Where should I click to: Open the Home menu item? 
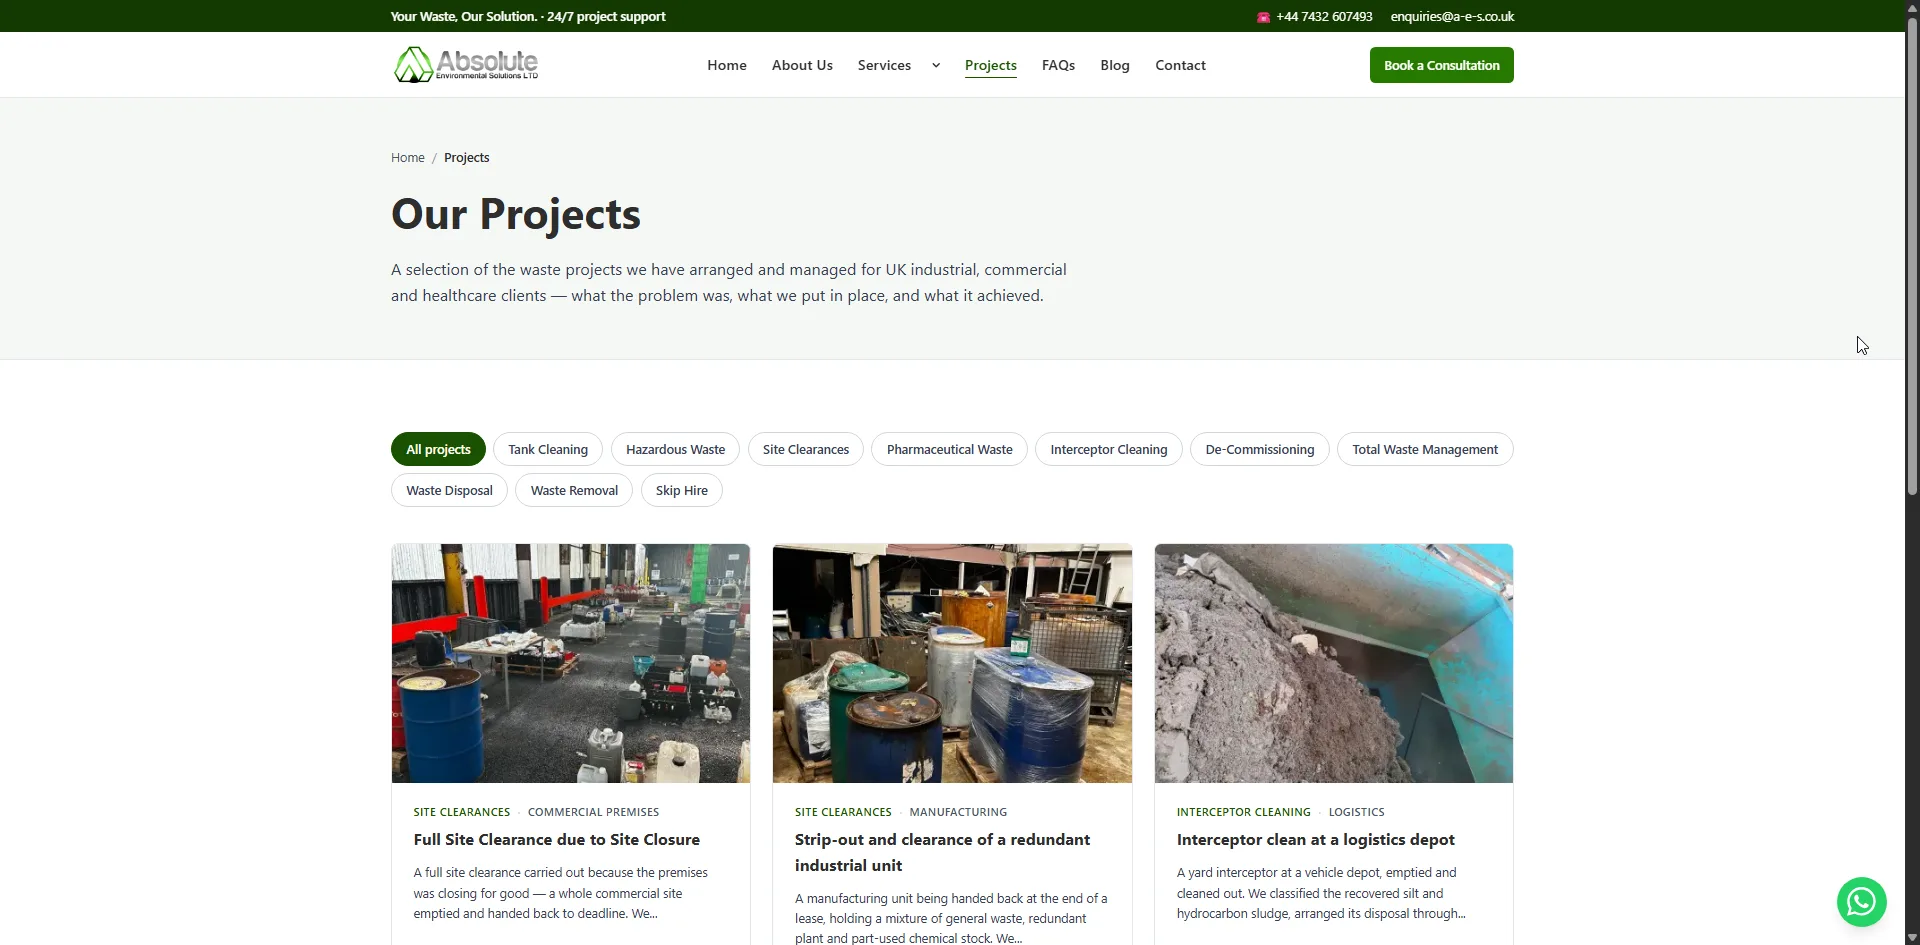[x=727, y=65]
